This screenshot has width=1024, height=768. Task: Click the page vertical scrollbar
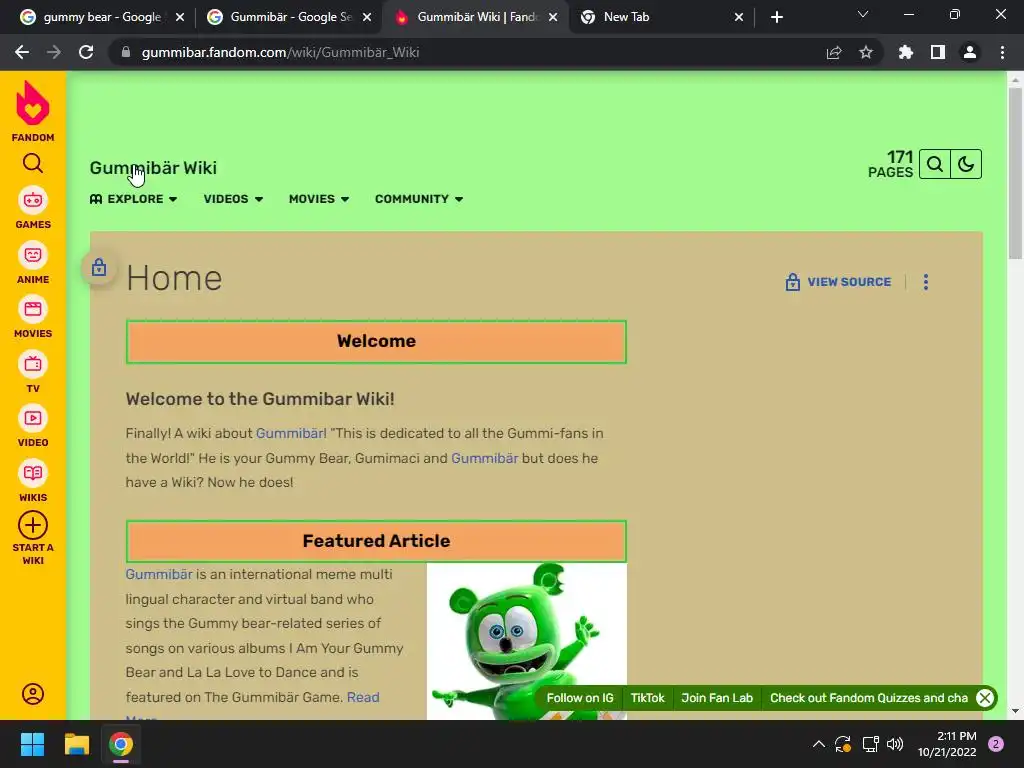click(1015, 174)
